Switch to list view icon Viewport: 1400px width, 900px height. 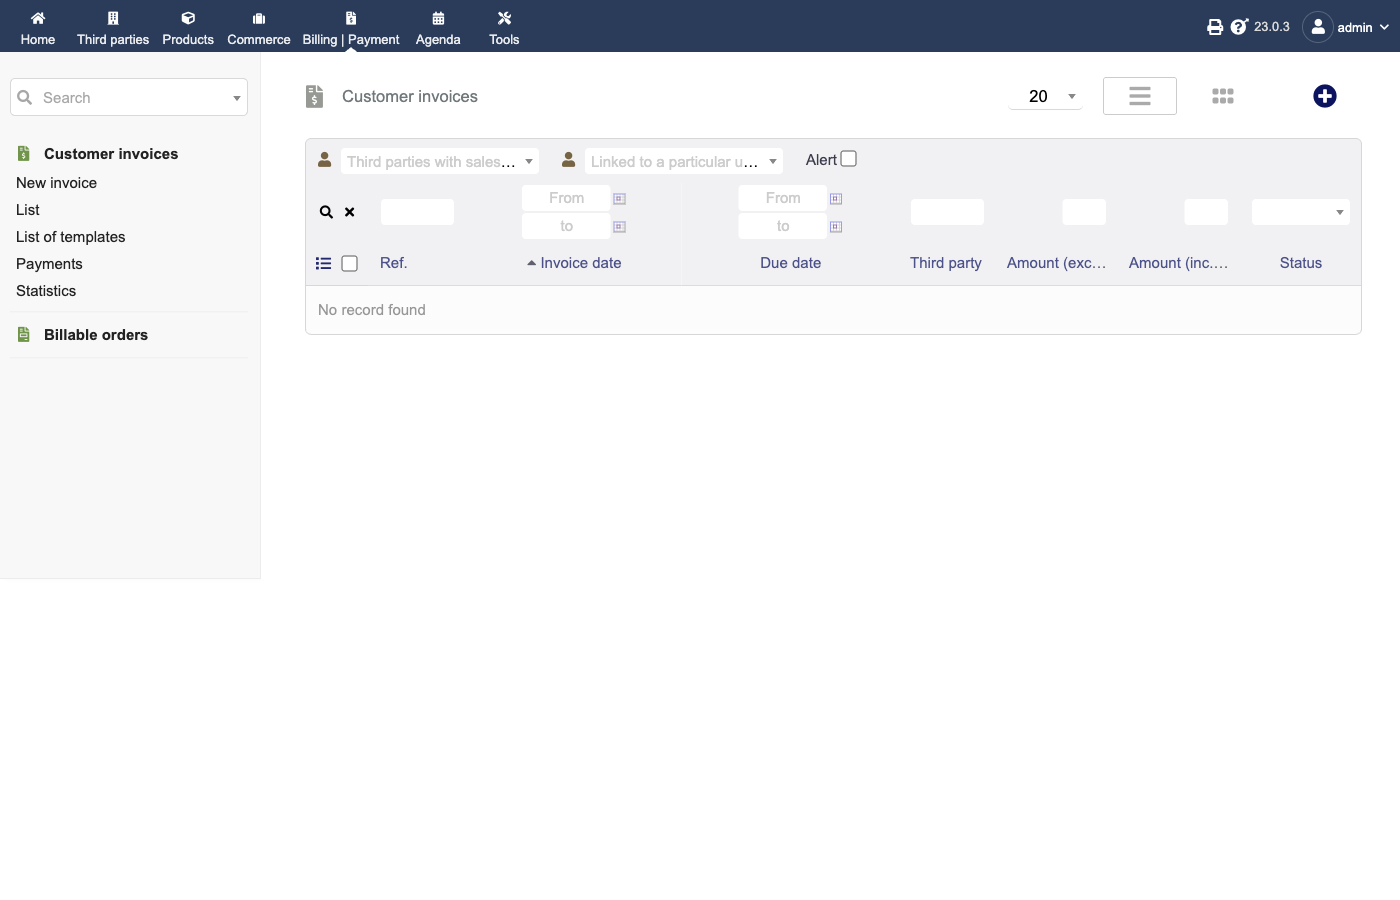coord(1140,96)
